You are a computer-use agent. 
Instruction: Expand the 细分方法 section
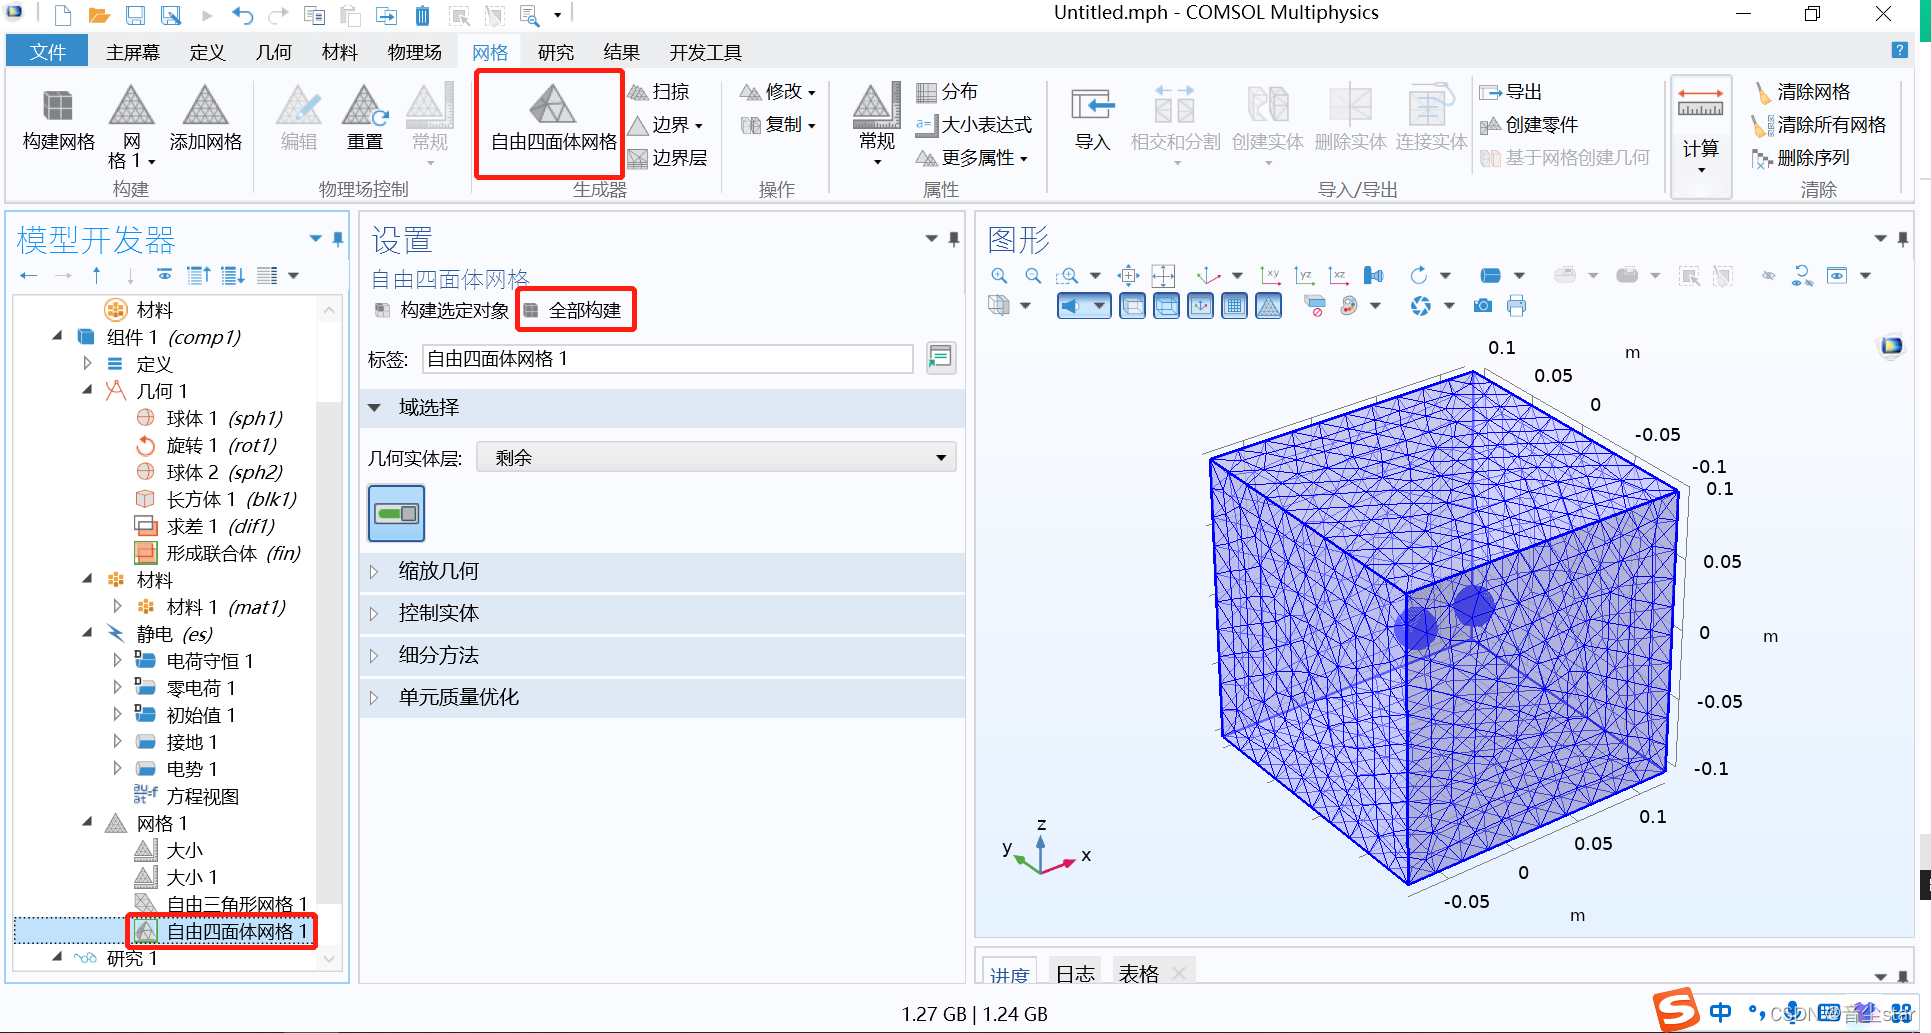coord(374,655)
